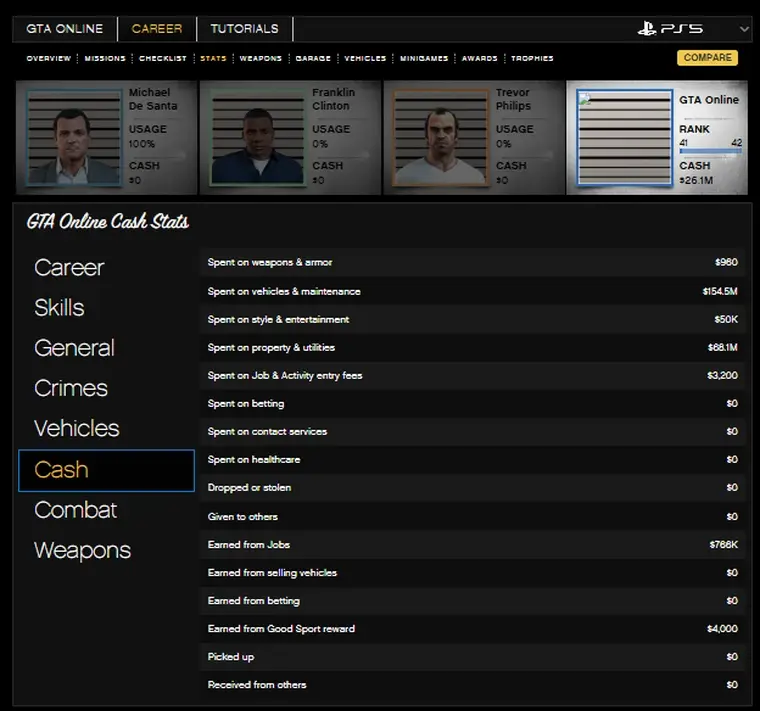This screenshot has height=711, width=760.
Task: Open the Career top tab
Action: pyautogui.click(x=157, y=29)
